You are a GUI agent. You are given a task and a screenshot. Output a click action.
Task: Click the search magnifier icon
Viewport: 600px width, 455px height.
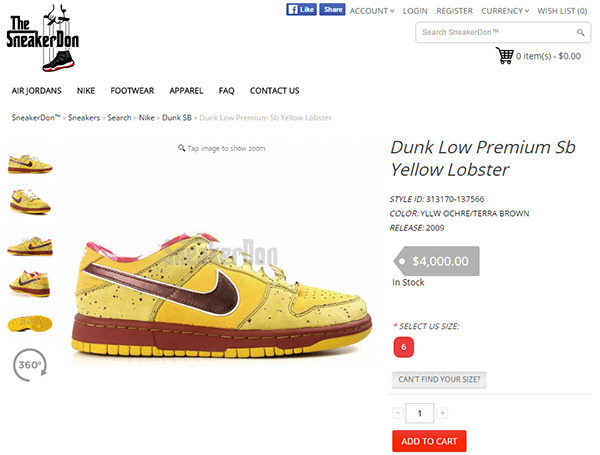click(580, 33)
